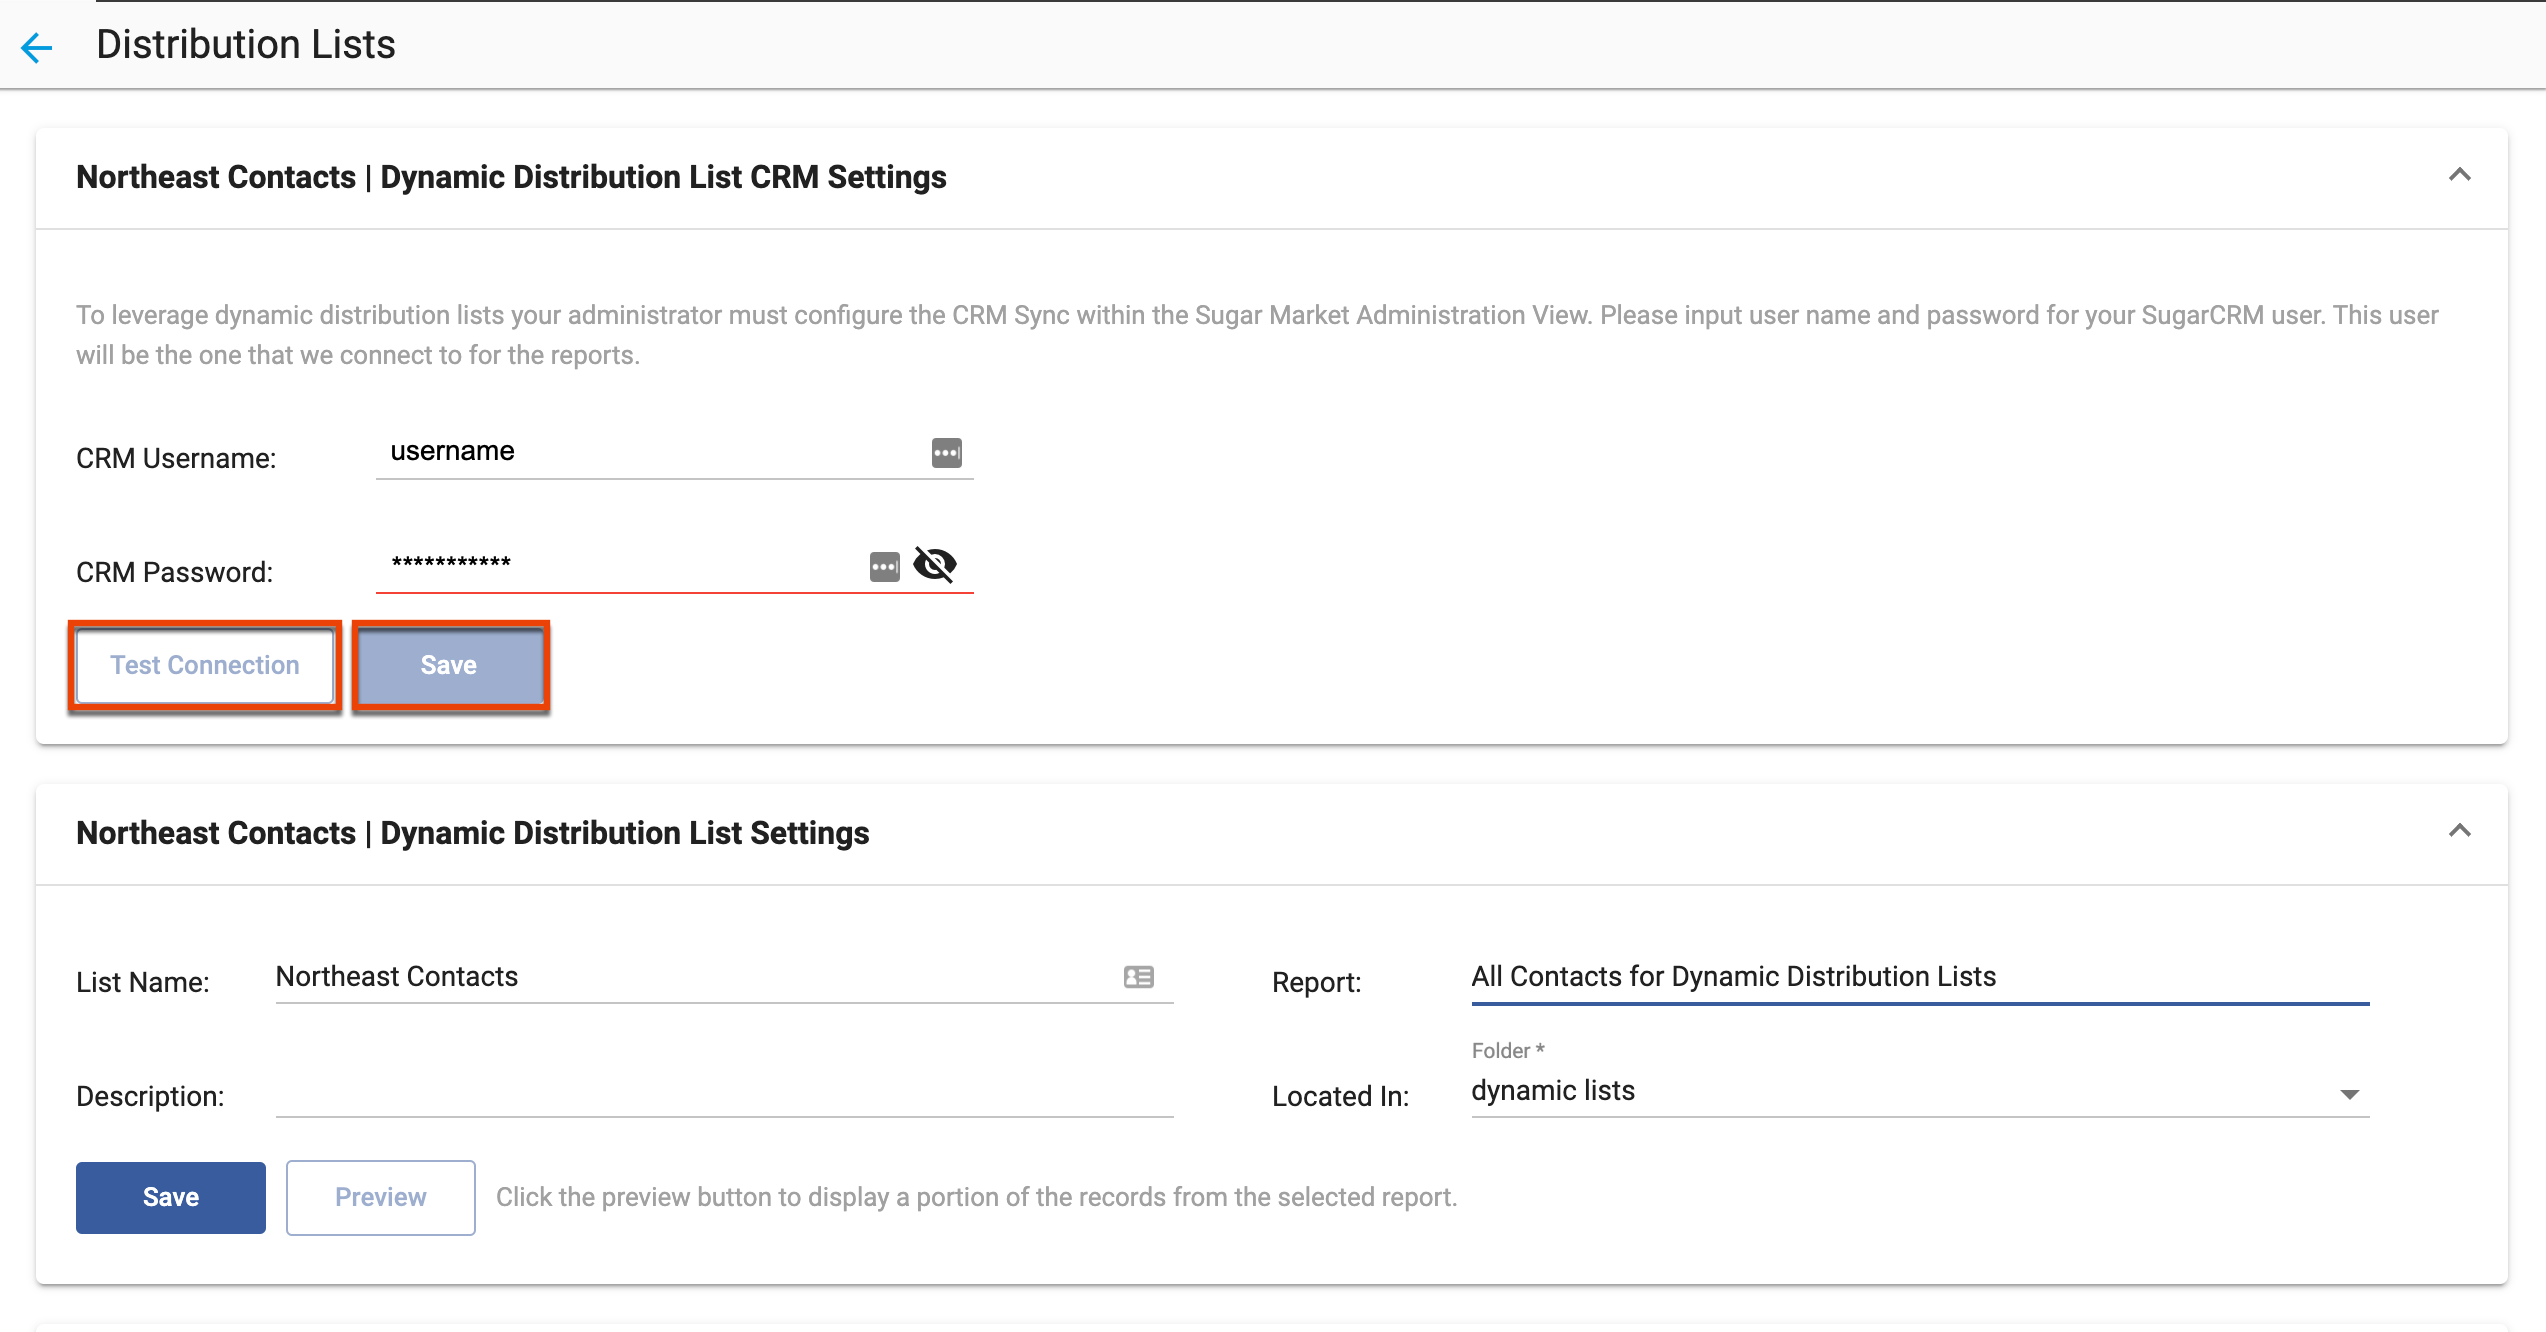Screen dimensions: 2546x1332
Task: Collapse the Dynamic Distribution List CRM Settings panel
Action: tap(2459, 176)
